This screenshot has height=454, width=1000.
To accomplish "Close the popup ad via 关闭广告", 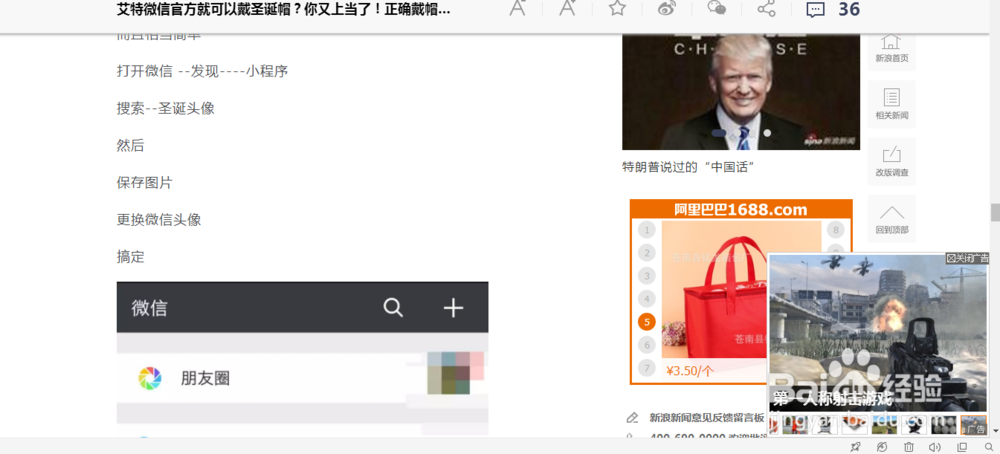I will (x=967, y=258).
